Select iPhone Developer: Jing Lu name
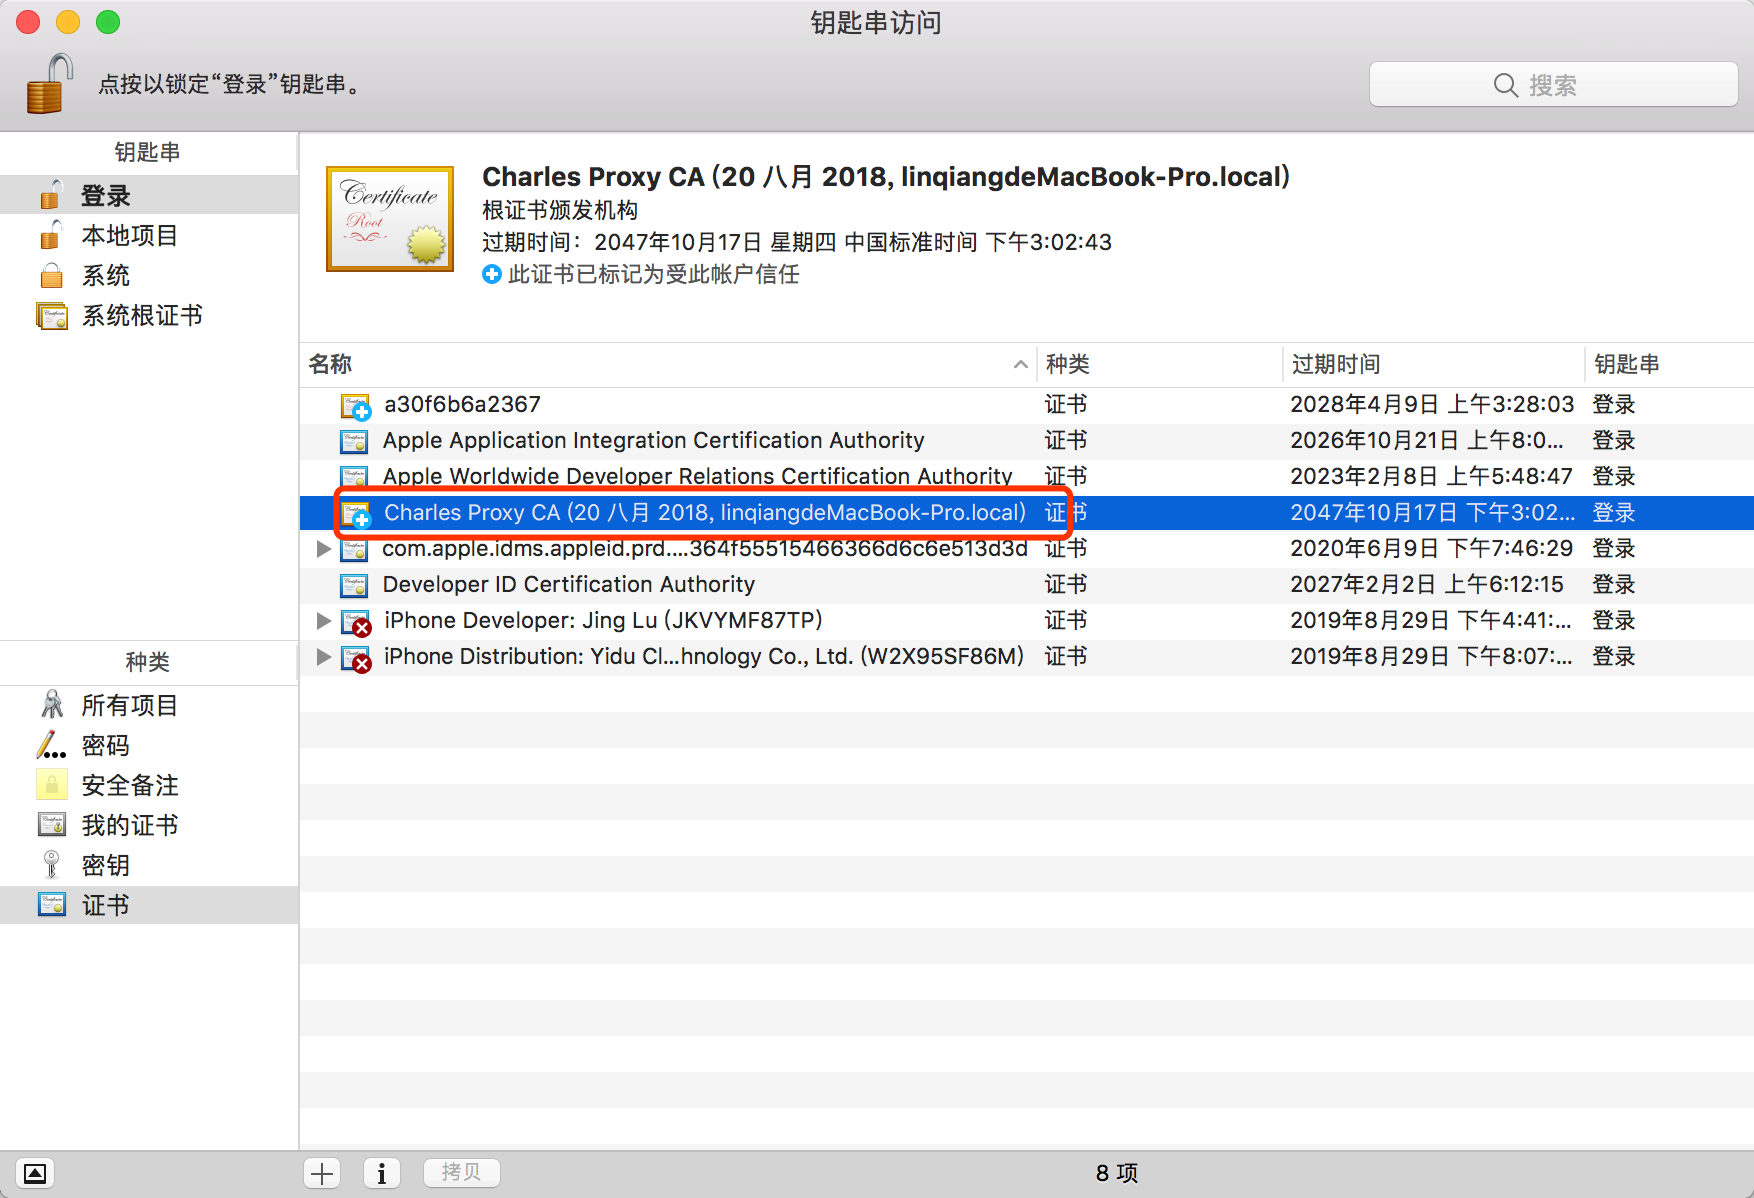The width and height of the screenshot is (1754, 1198). coord(603,621)
